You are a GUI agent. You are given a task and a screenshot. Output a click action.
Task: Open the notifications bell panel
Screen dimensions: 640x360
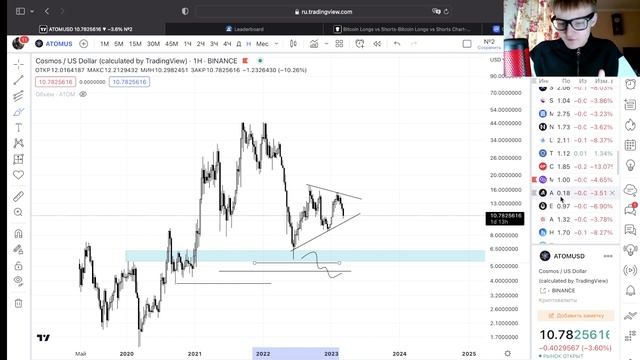631,291
